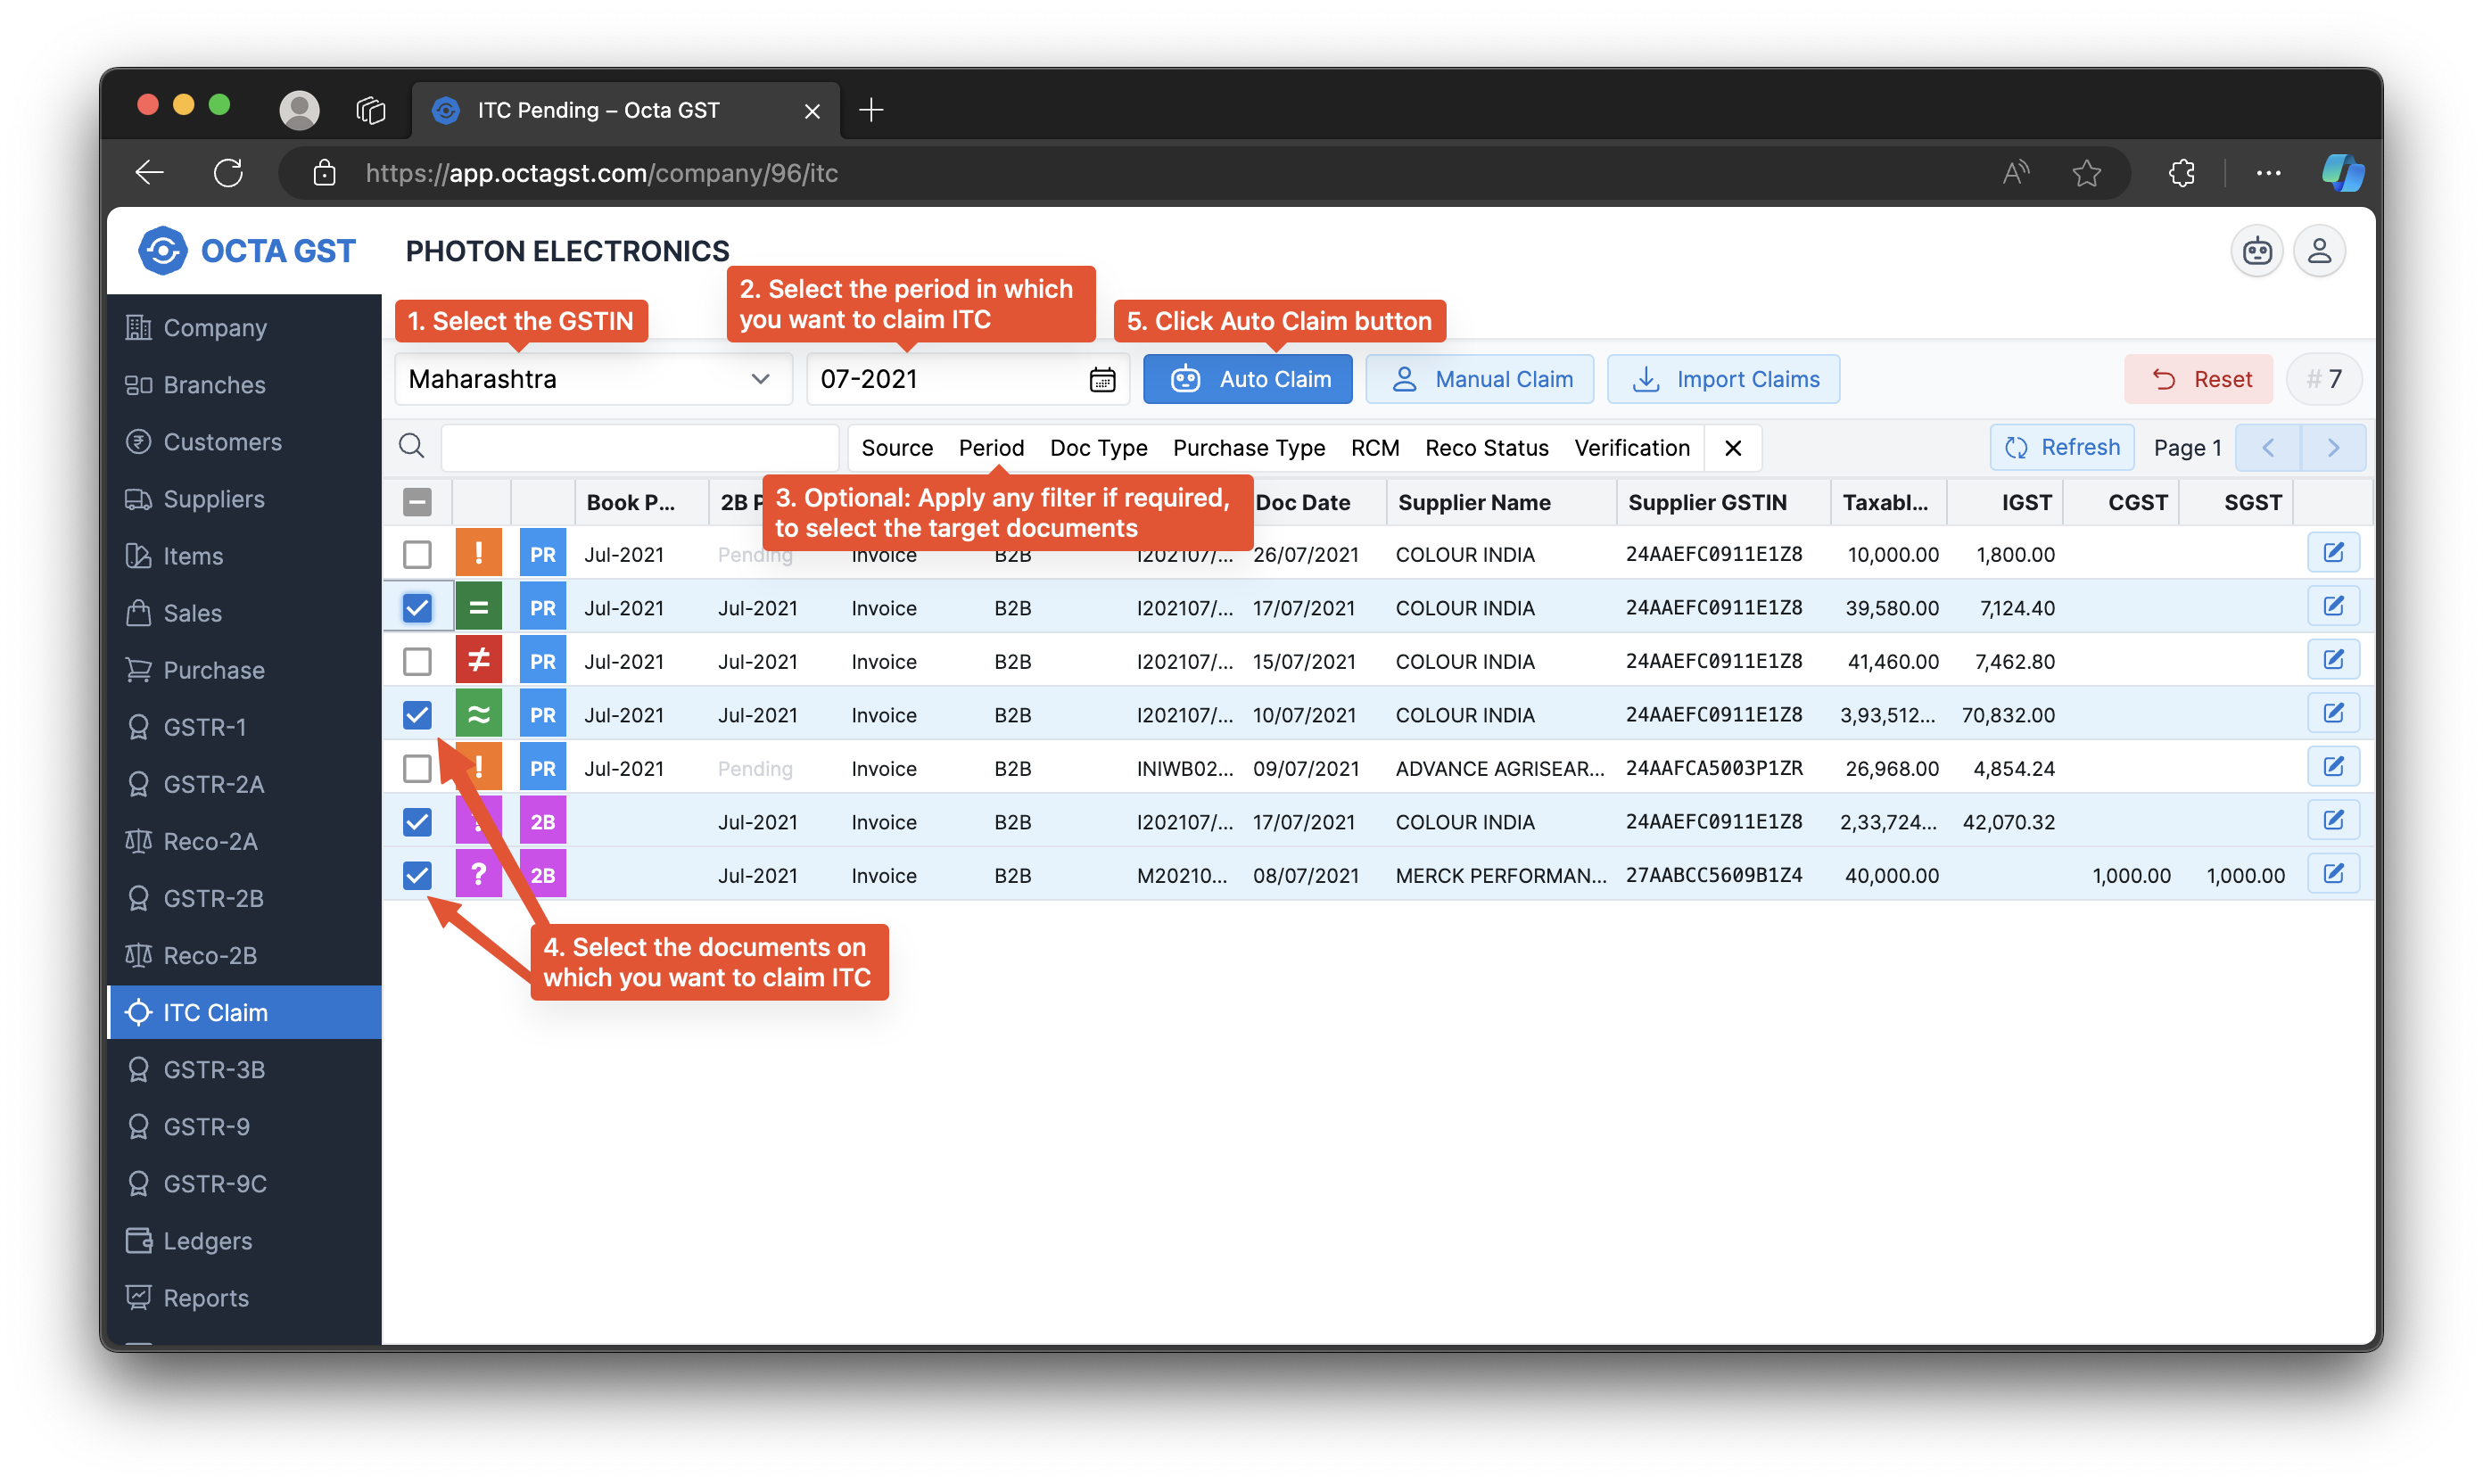The height and width of the screenshot is (1484, 2483).
Task: Open GSTR-3B in the sidebar
Action: coord(214,1069)
